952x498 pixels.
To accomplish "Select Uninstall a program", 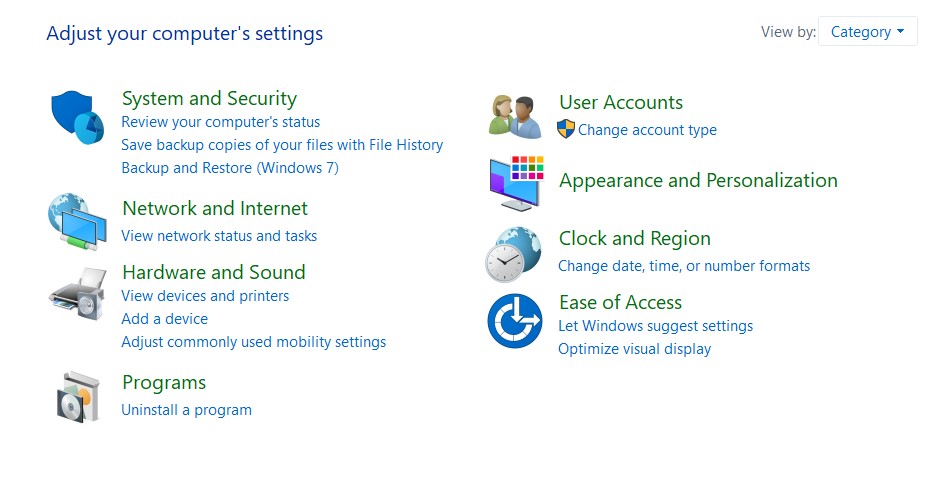I will coord(186,410).
